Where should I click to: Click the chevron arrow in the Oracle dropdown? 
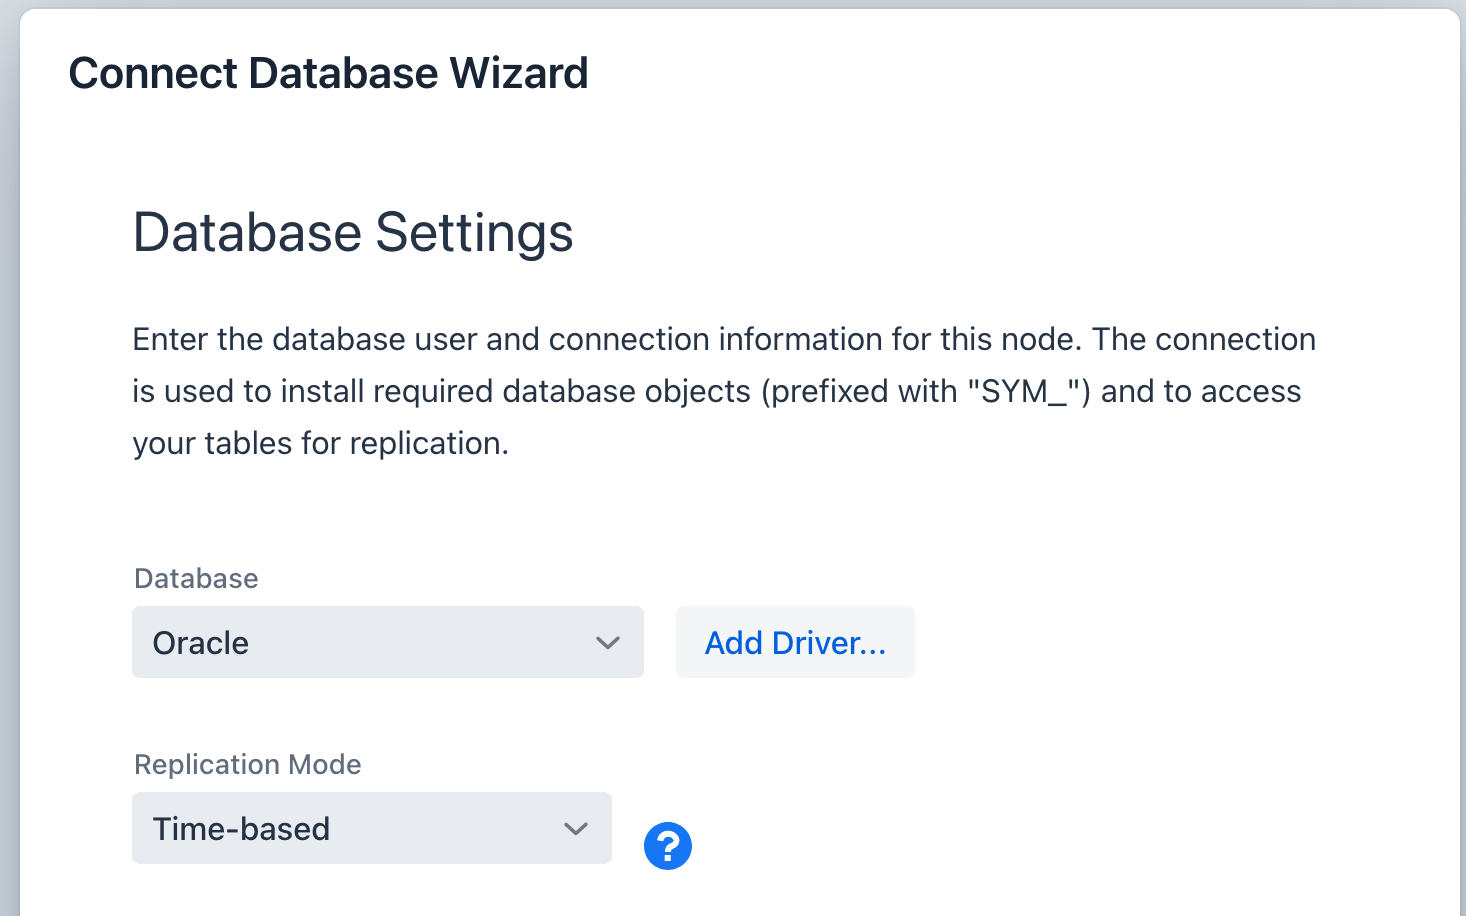608,642
